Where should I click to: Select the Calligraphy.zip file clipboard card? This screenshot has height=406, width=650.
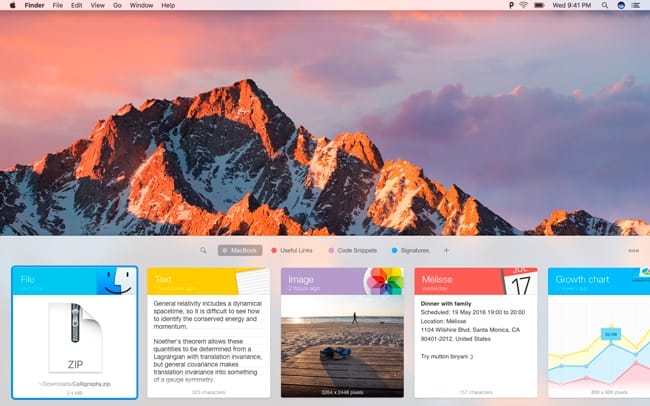point(75,333)
